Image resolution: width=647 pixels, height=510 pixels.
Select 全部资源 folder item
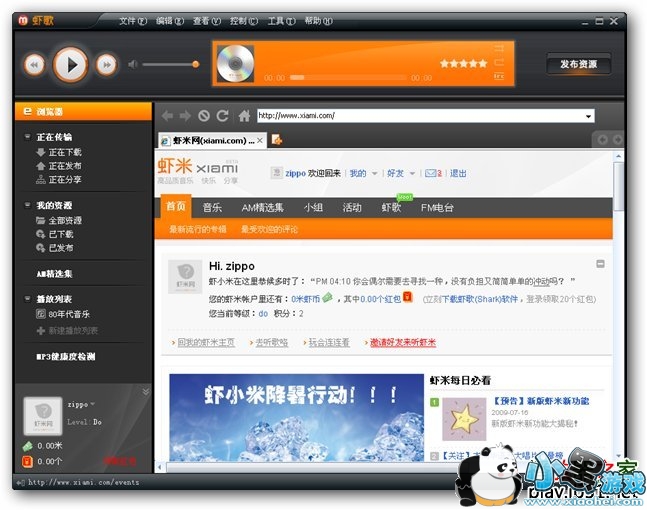tap(59, 220)
